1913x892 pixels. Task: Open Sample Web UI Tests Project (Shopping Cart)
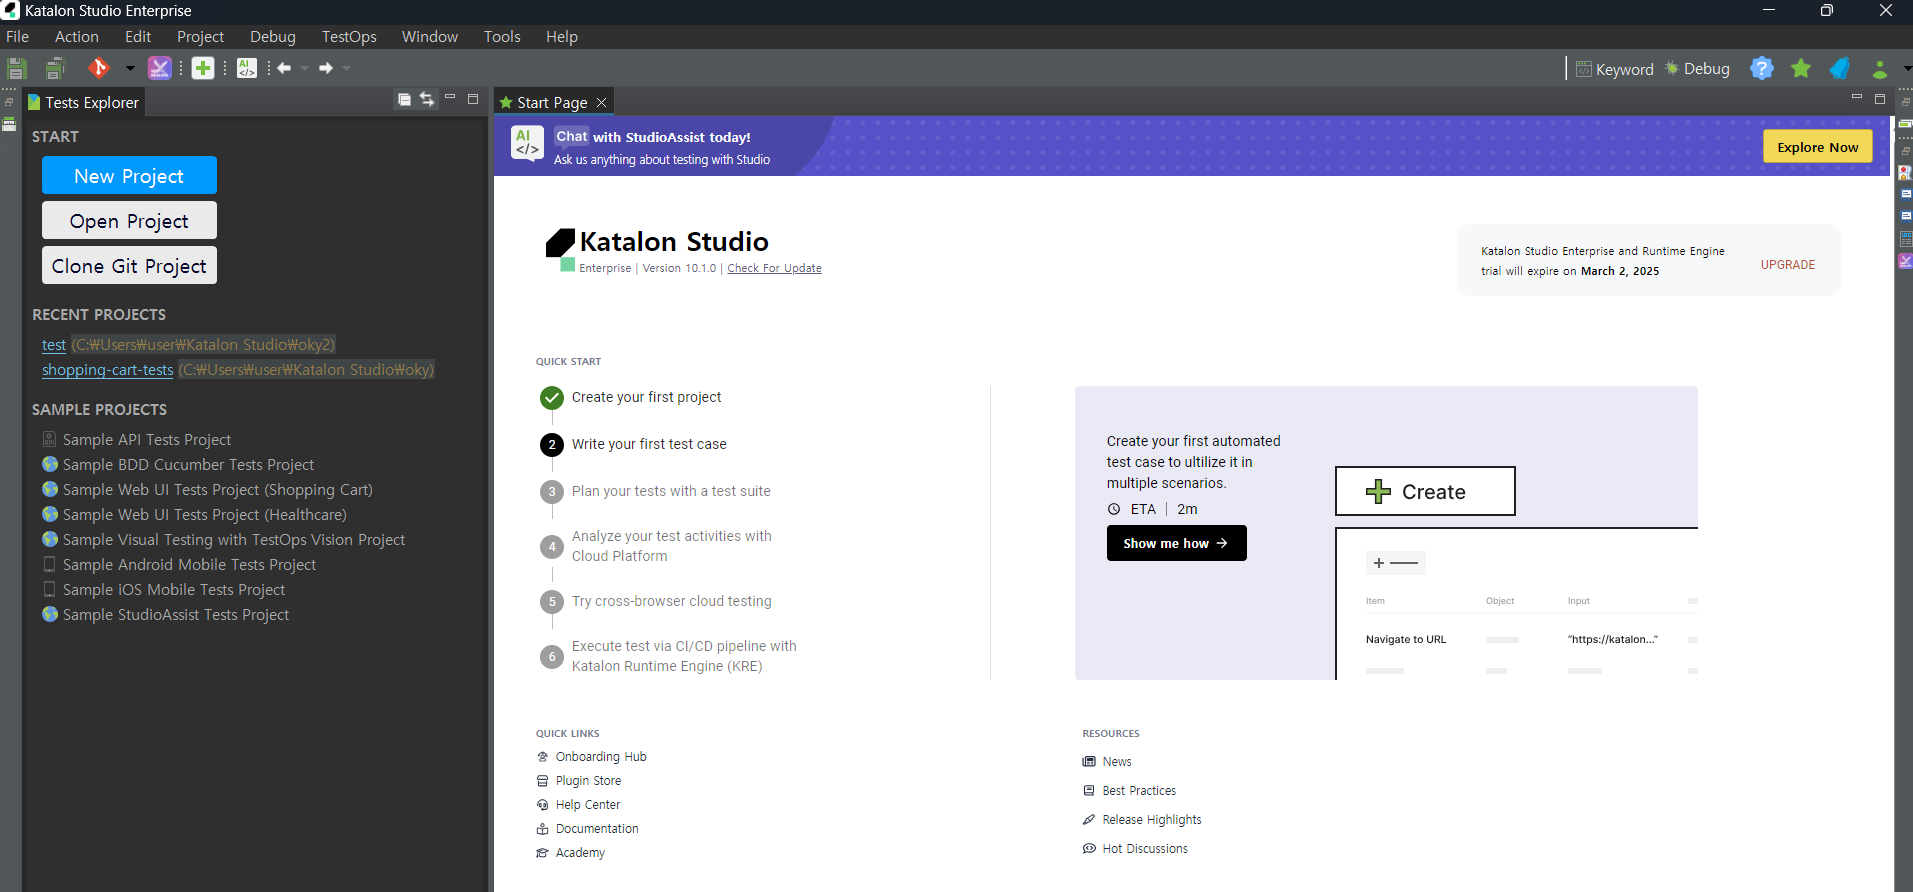coord(218,489)
